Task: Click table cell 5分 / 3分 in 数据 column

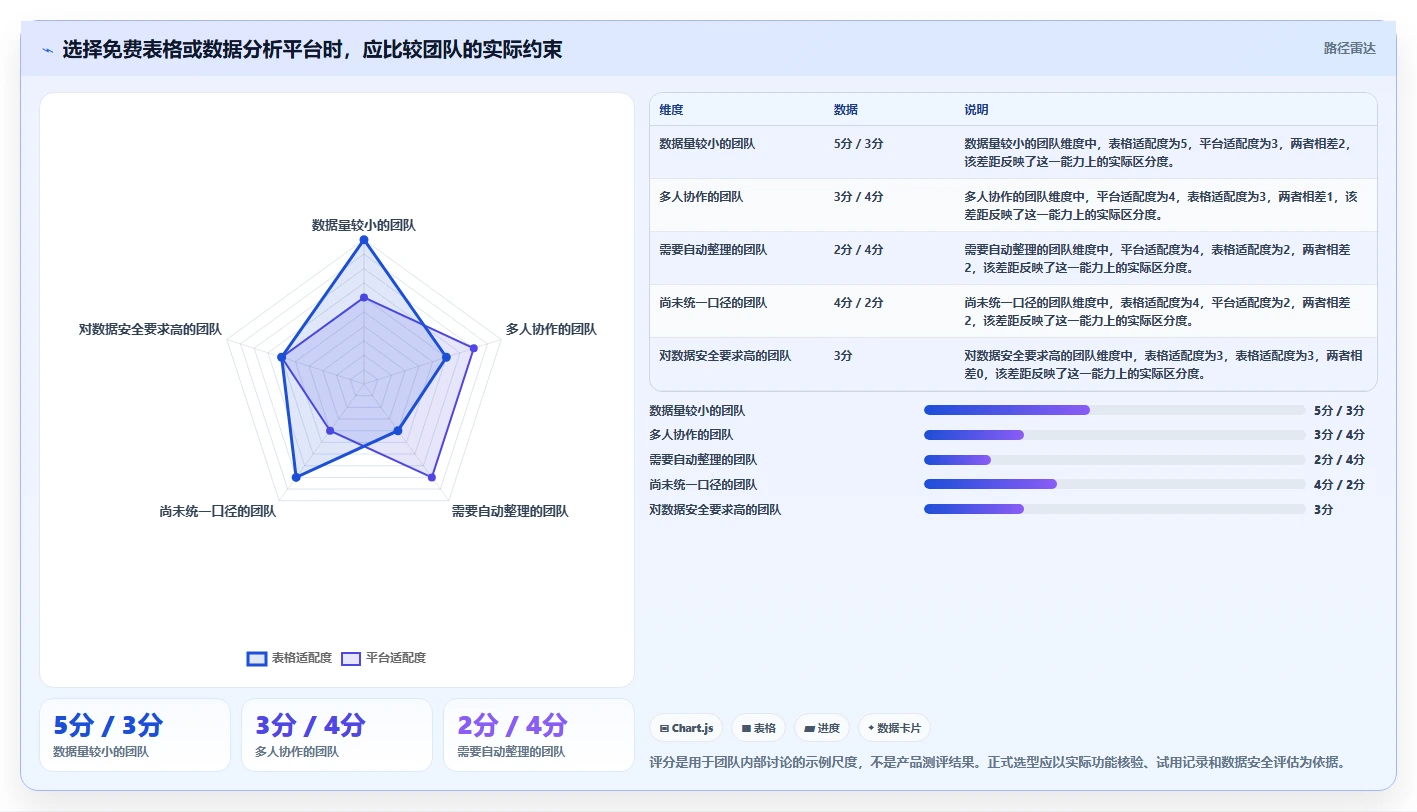Action: coord(858,143)
